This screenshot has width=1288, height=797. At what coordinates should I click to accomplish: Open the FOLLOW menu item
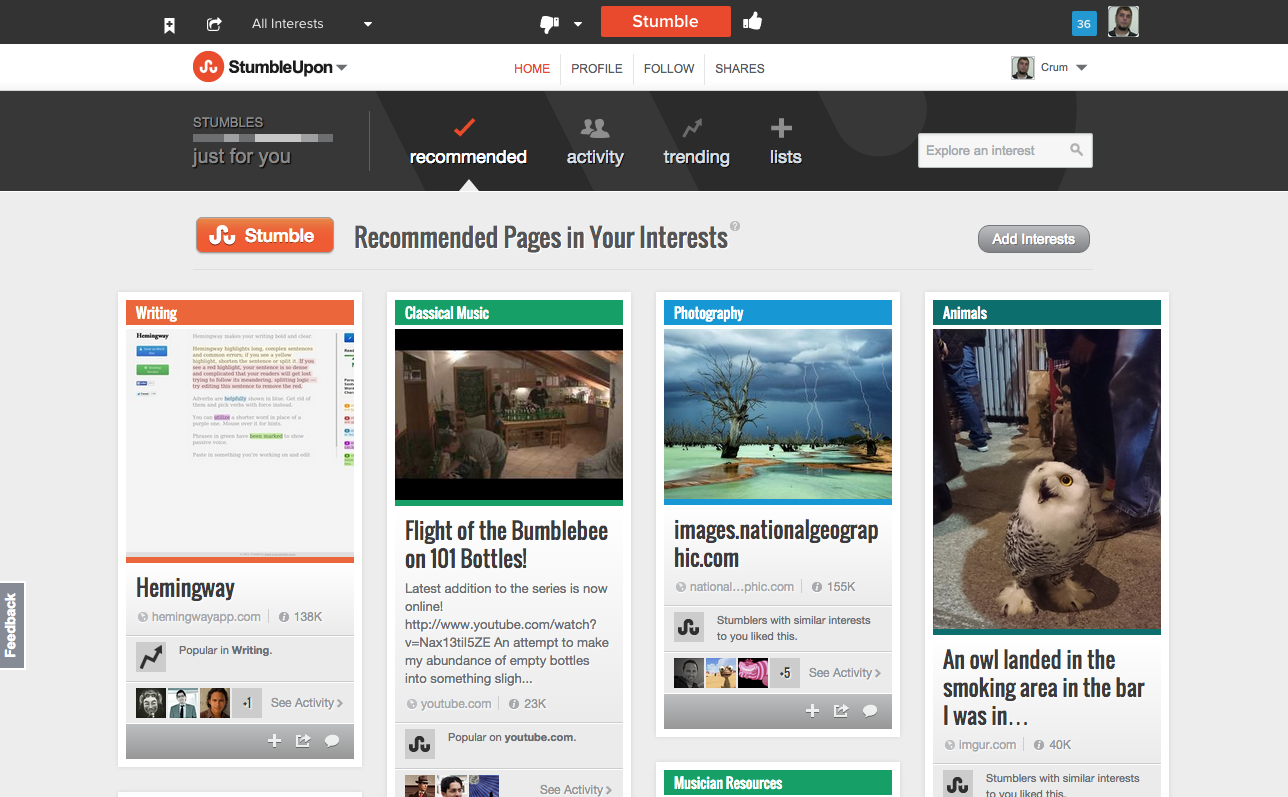[669, 69]
